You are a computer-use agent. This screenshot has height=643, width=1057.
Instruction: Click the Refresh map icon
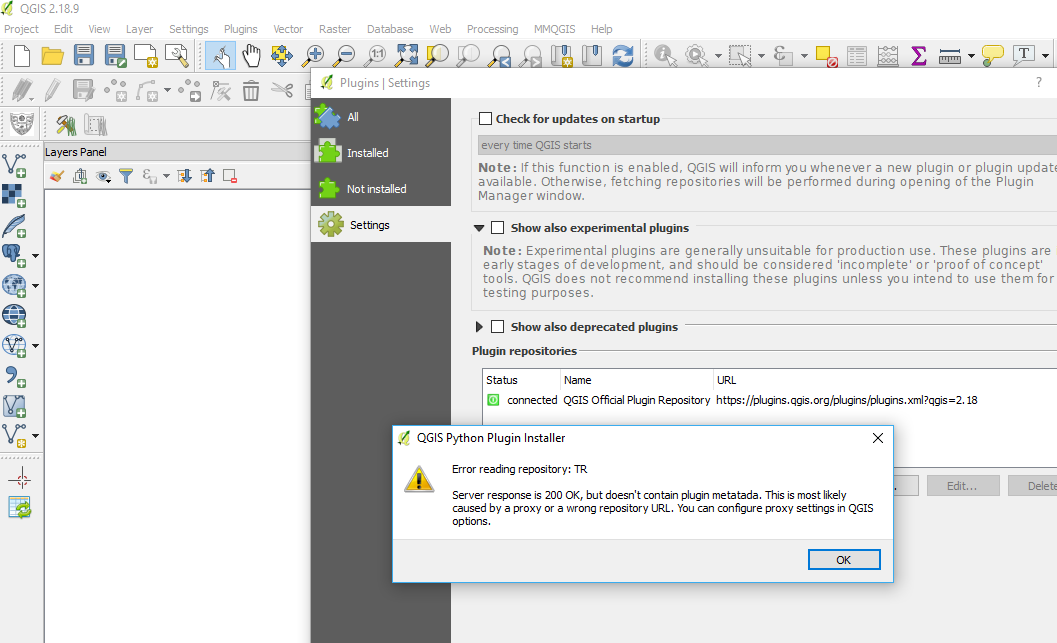[x=623, y=55]
